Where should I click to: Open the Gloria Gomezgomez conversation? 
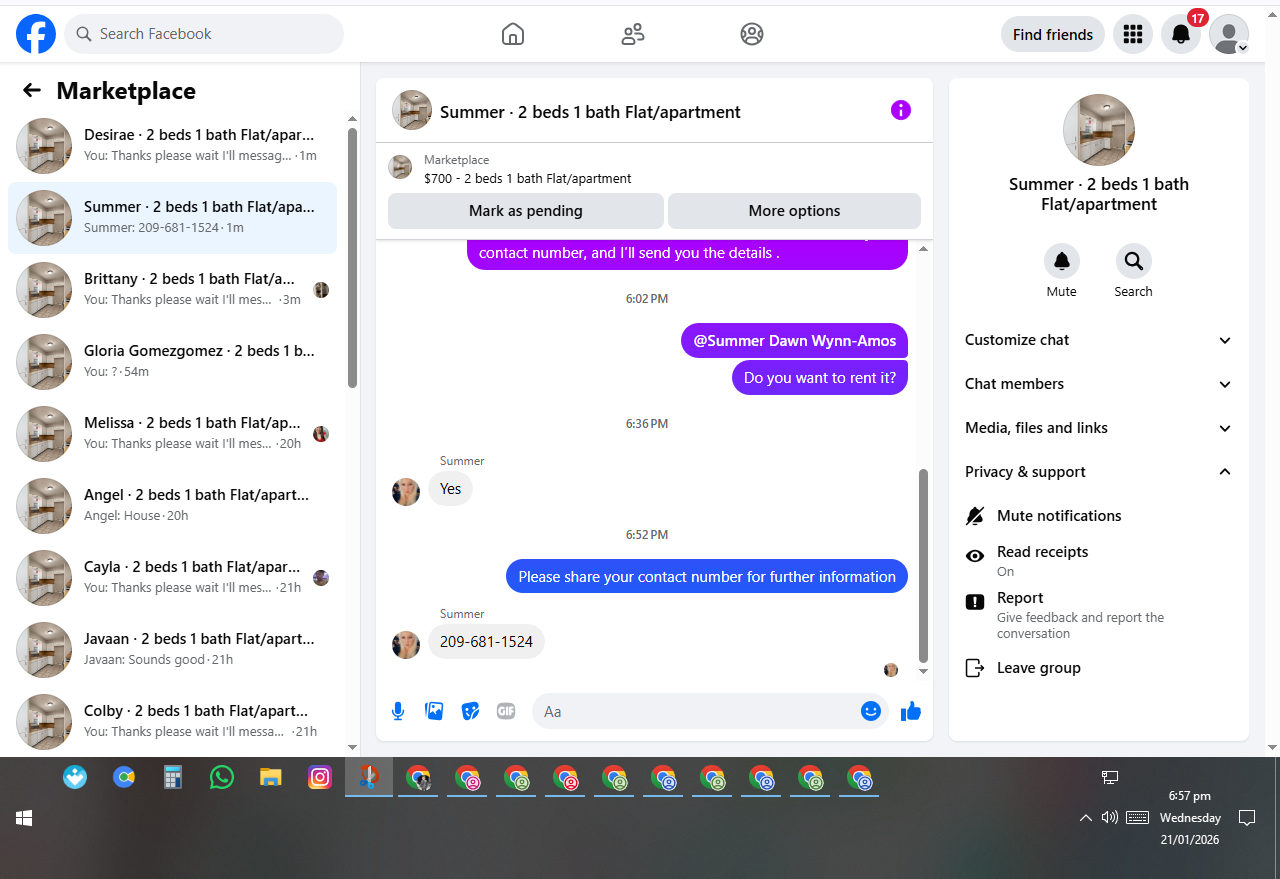tap(172, 362)
